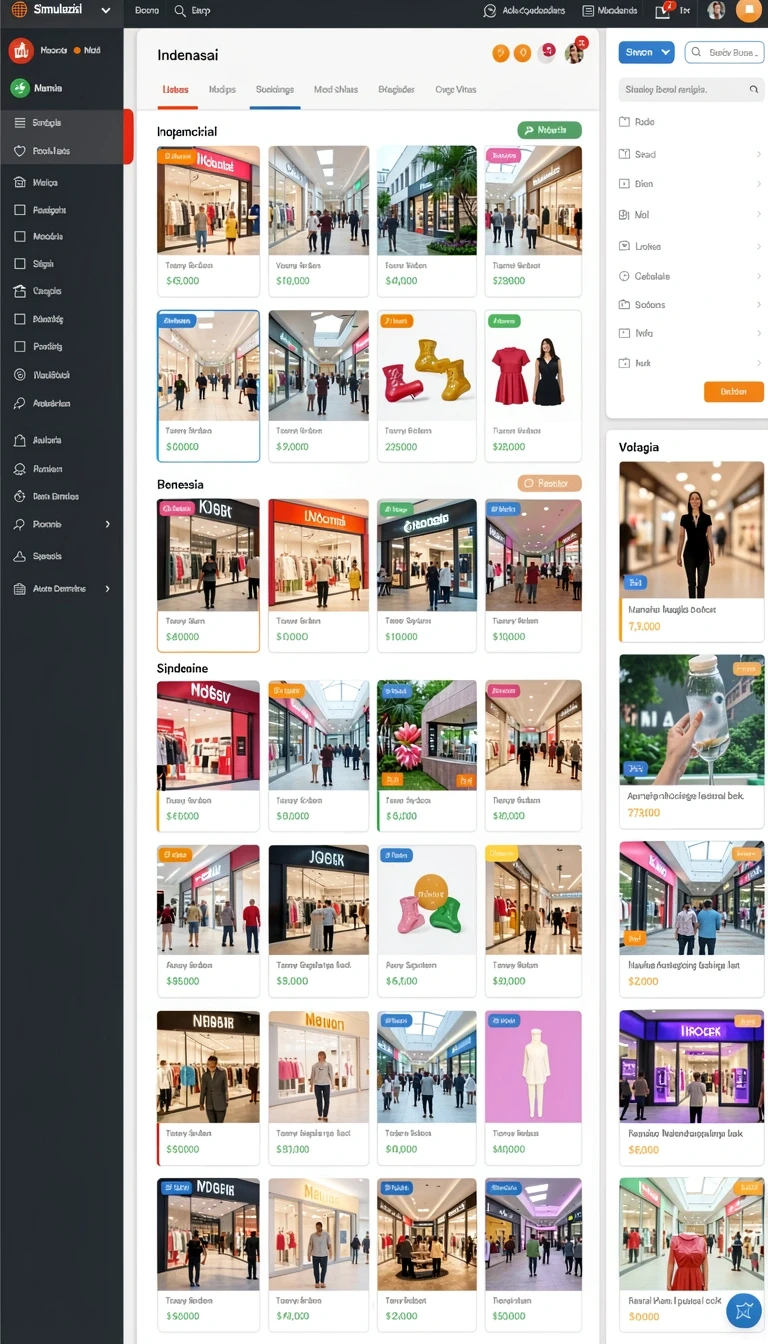Click the Lickes icon in right panel
Image resolution: width=768 pixels, height=1344 pixels.
(x=625, y=246)
